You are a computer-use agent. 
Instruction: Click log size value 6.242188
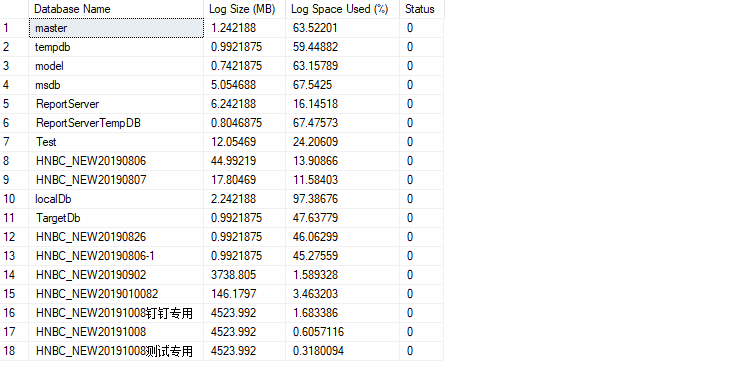233,104
